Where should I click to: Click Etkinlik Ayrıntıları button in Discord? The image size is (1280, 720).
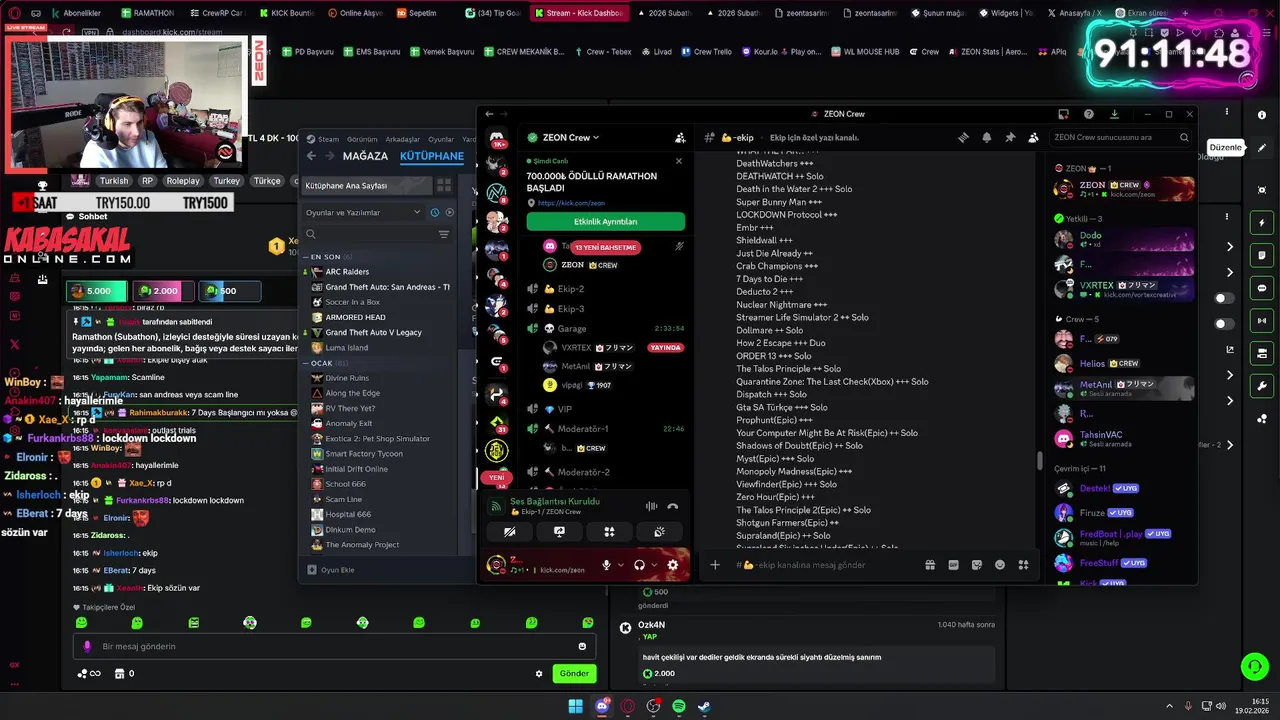[x=605, y=221]
